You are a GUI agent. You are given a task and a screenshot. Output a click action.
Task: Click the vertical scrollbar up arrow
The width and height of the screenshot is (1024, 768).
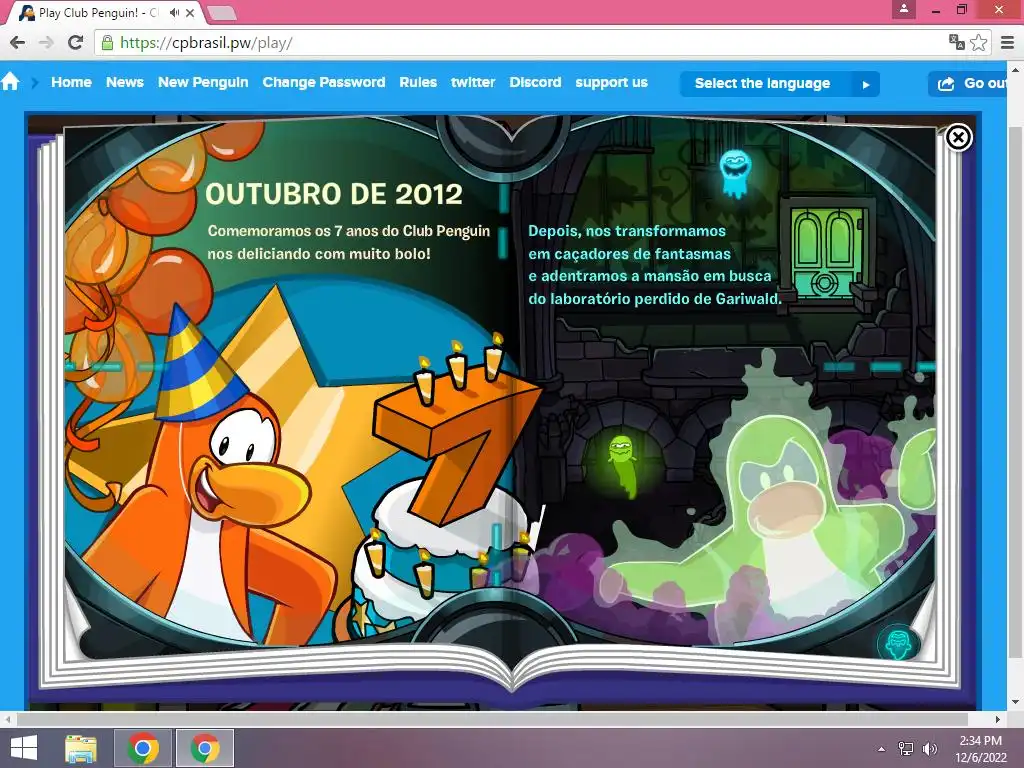click(x=1016, y=69)
